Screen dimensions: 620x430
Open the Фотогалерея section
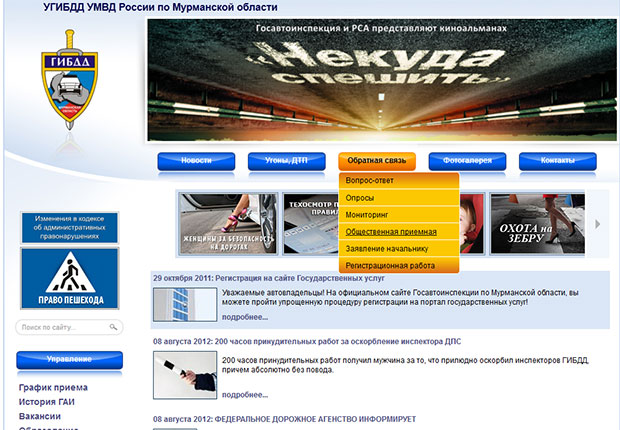(467, 161)
